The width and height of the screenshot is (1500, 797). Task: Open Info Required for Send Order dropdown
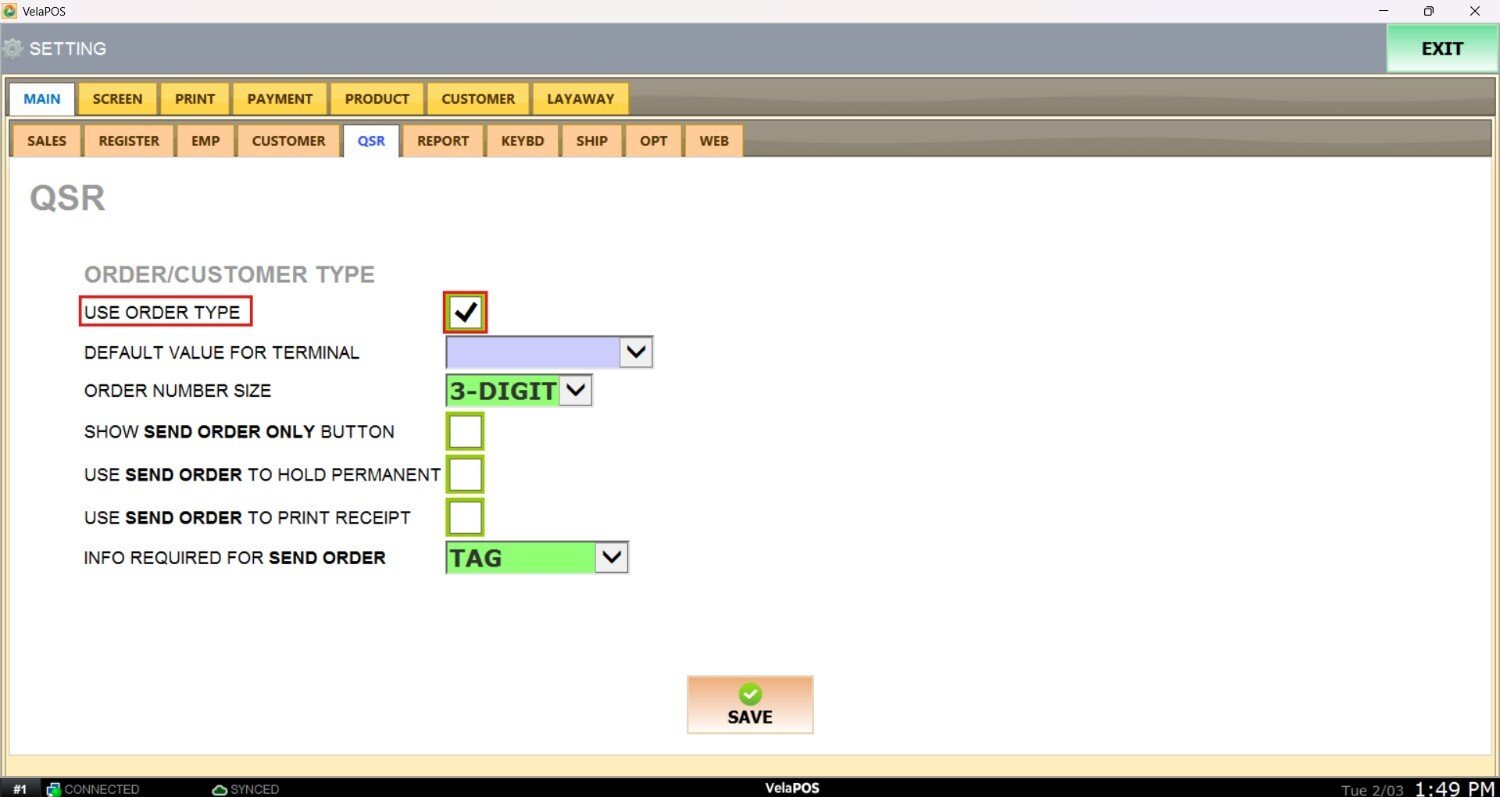point(611,558)
